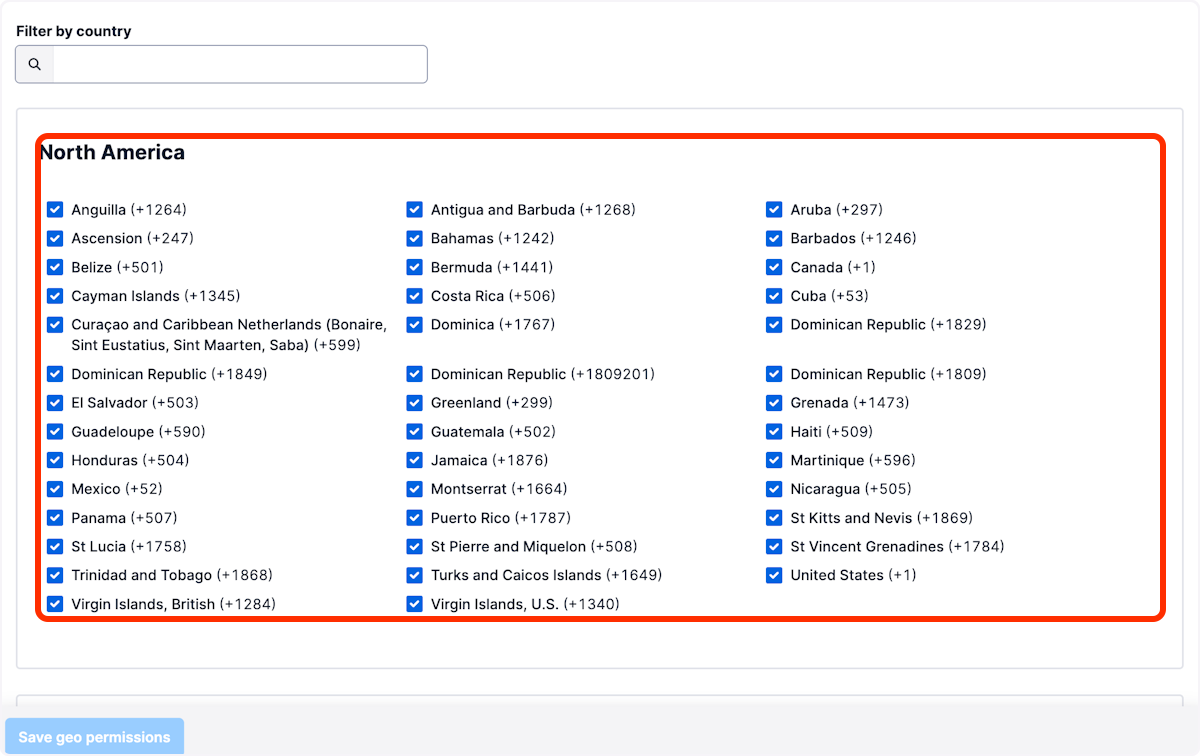Deselect the Aruba (+297) checkbox

774,210
